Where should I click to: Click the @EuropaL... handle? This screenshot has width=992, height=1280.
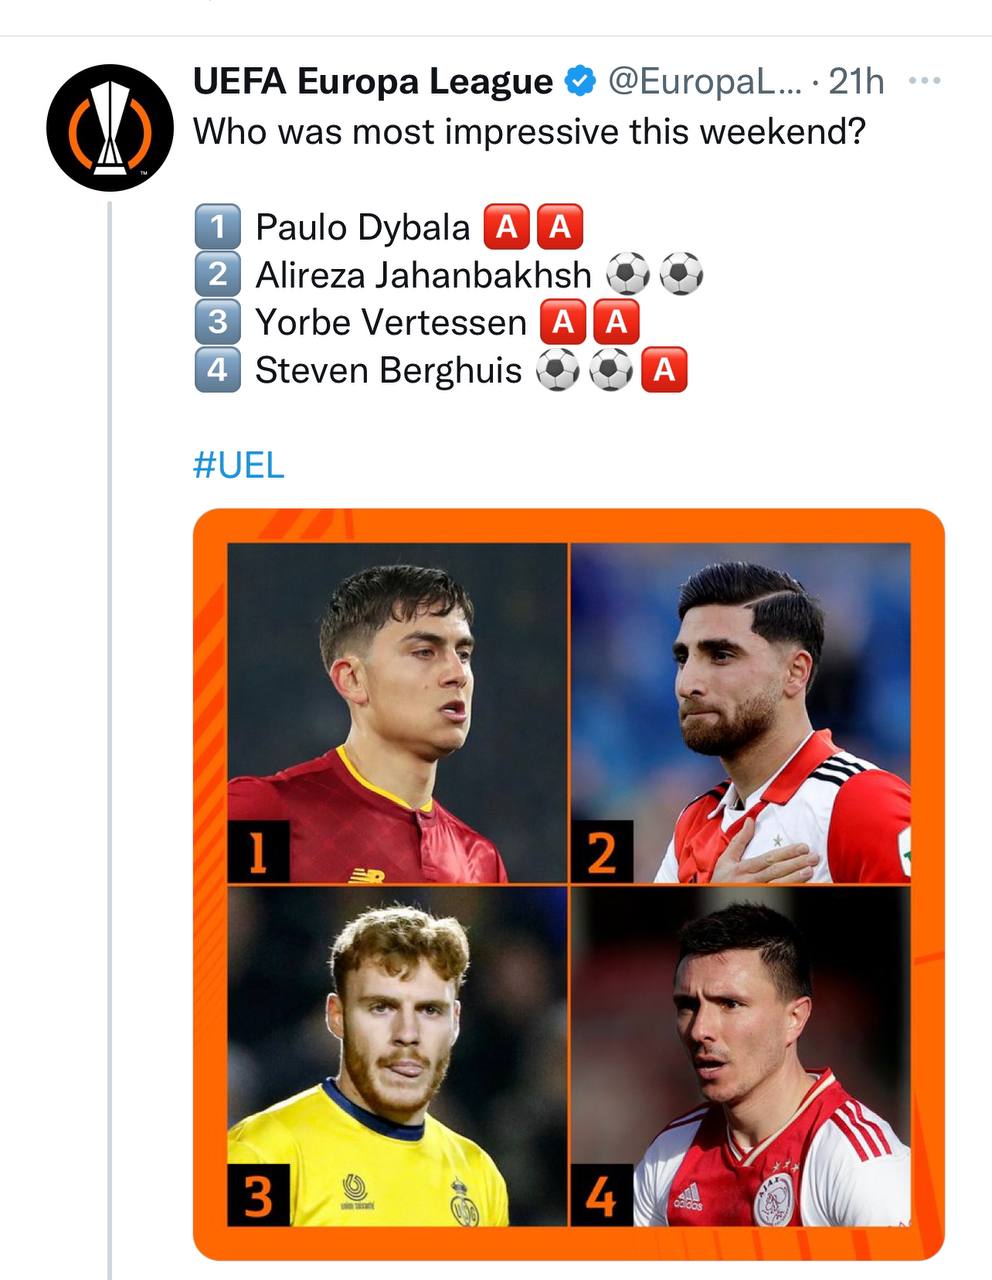(704, 82)
